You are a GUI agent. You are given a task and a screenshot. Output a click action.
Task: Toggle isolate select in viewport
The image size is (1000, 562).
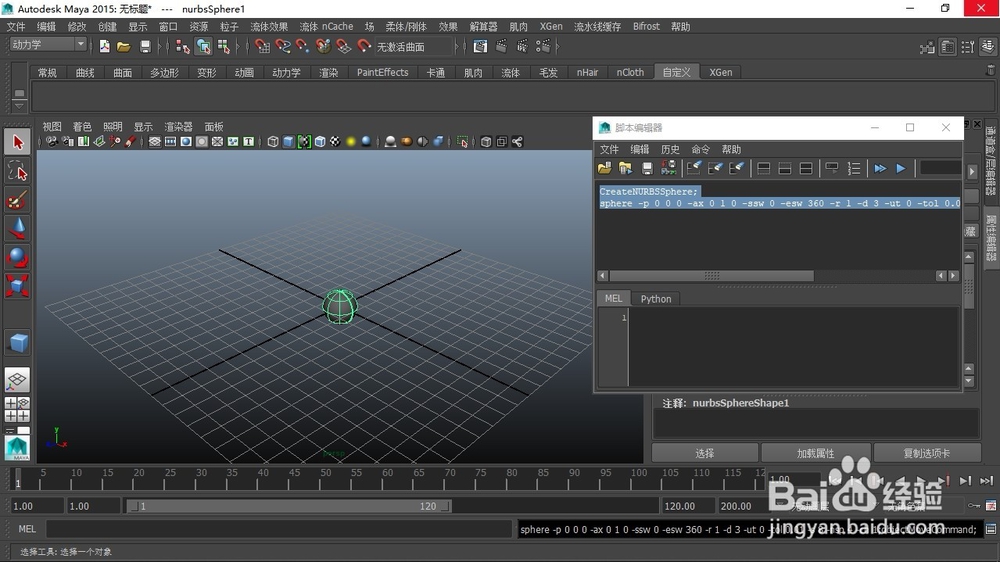462,142
